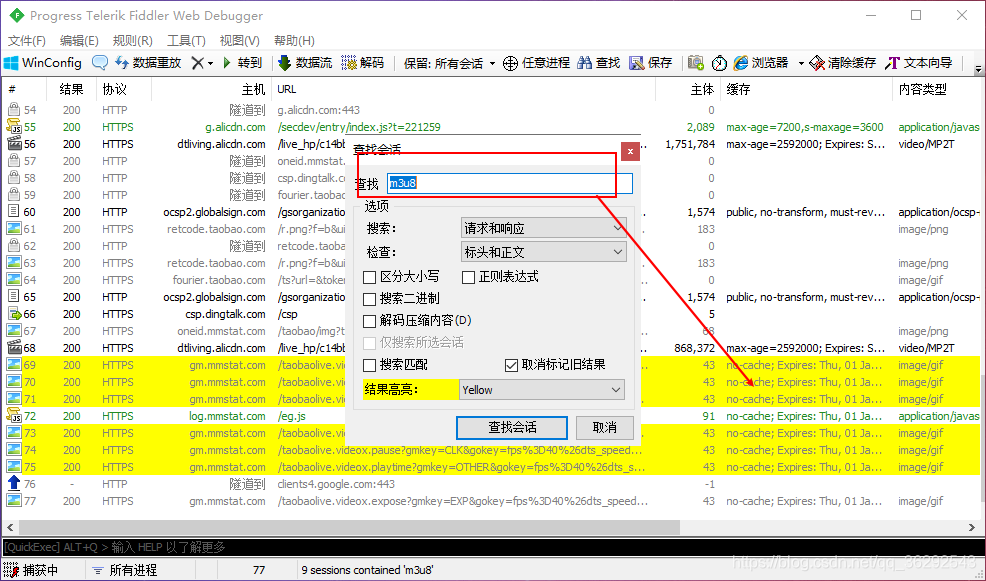Select session 68 video icon

14,348
